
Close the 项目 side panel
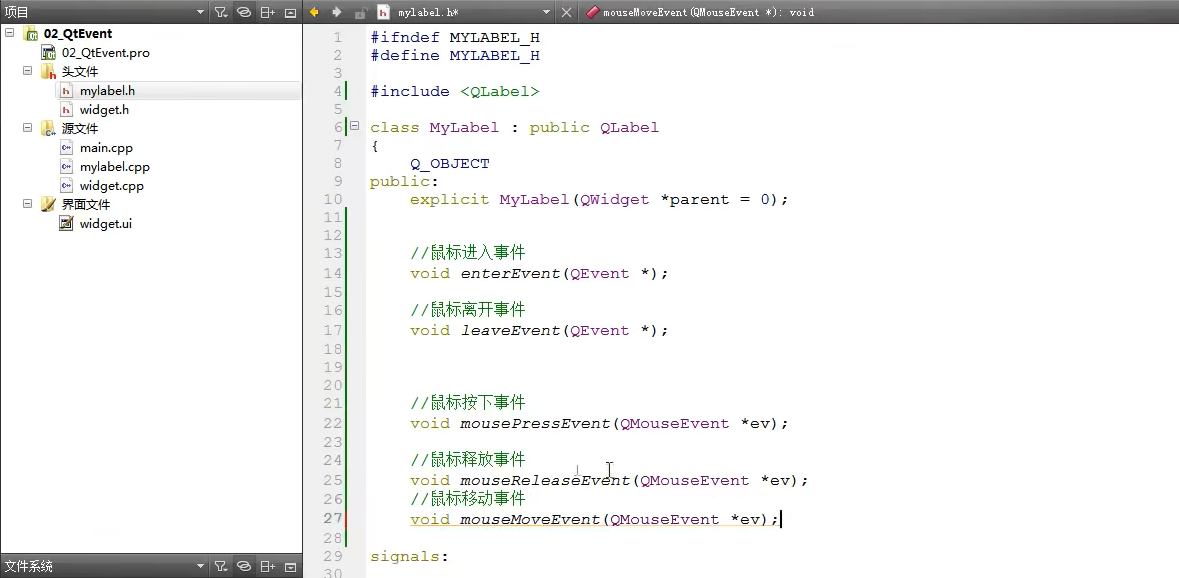coord(290,12)
